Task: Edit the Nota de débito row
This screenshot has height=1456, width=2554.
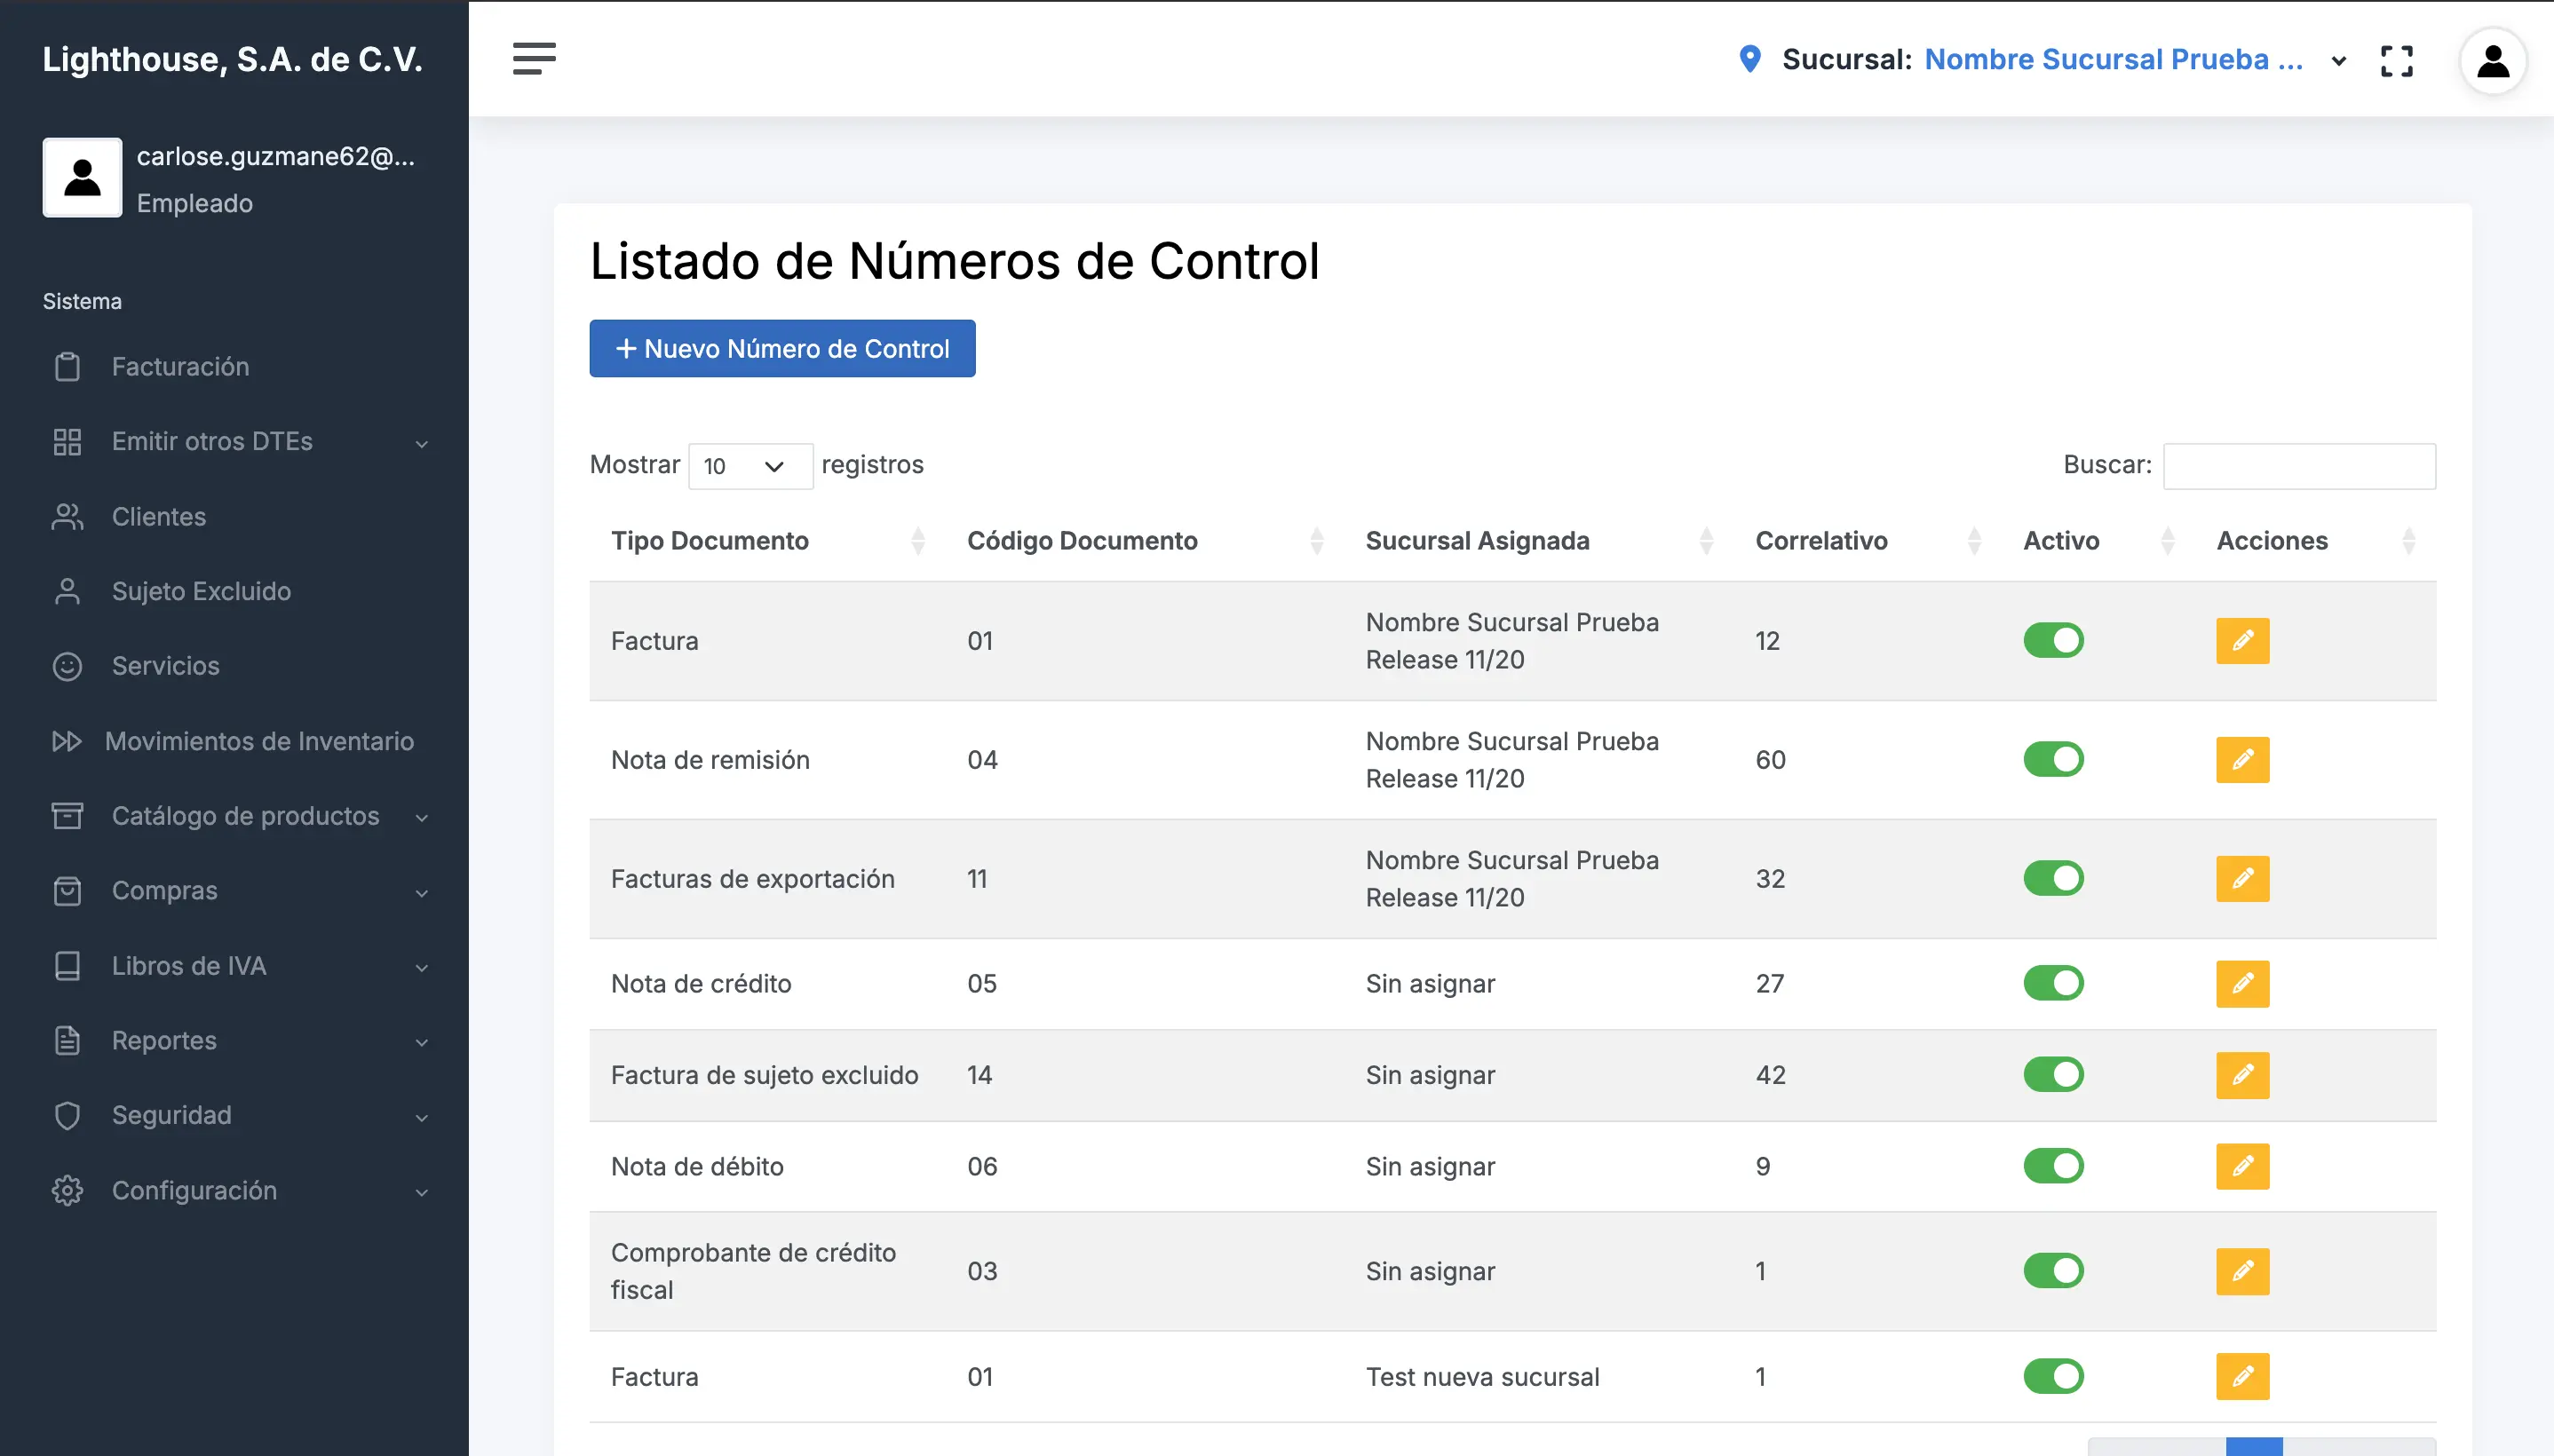Action: pyautogui.click(x=2242, y=1166)
